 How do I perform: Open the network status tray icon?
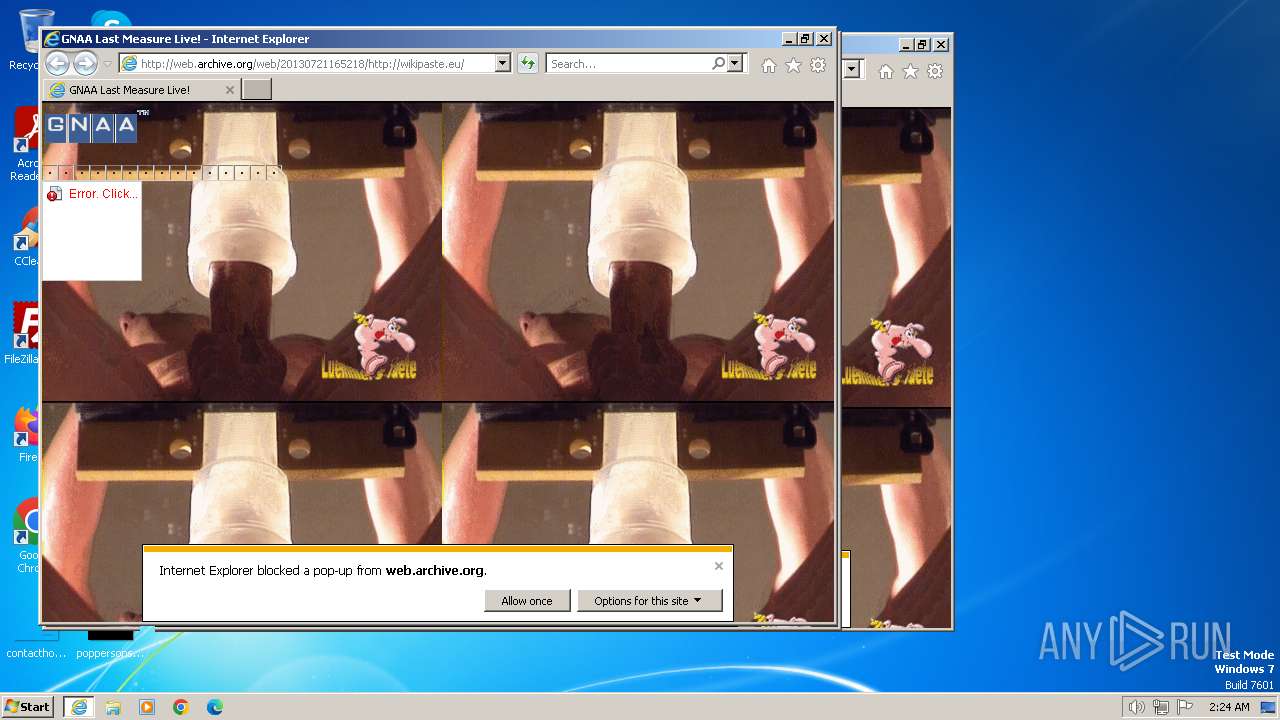click(1160, 707)
